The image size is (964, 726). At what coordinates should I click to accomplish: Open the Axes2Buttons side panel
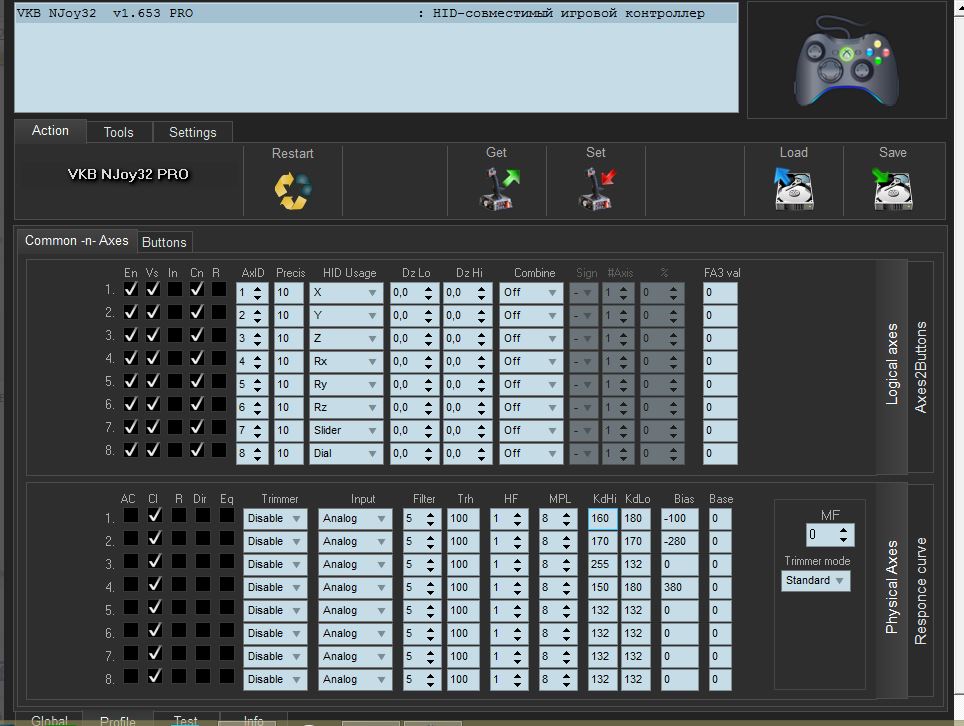(921, 367)
